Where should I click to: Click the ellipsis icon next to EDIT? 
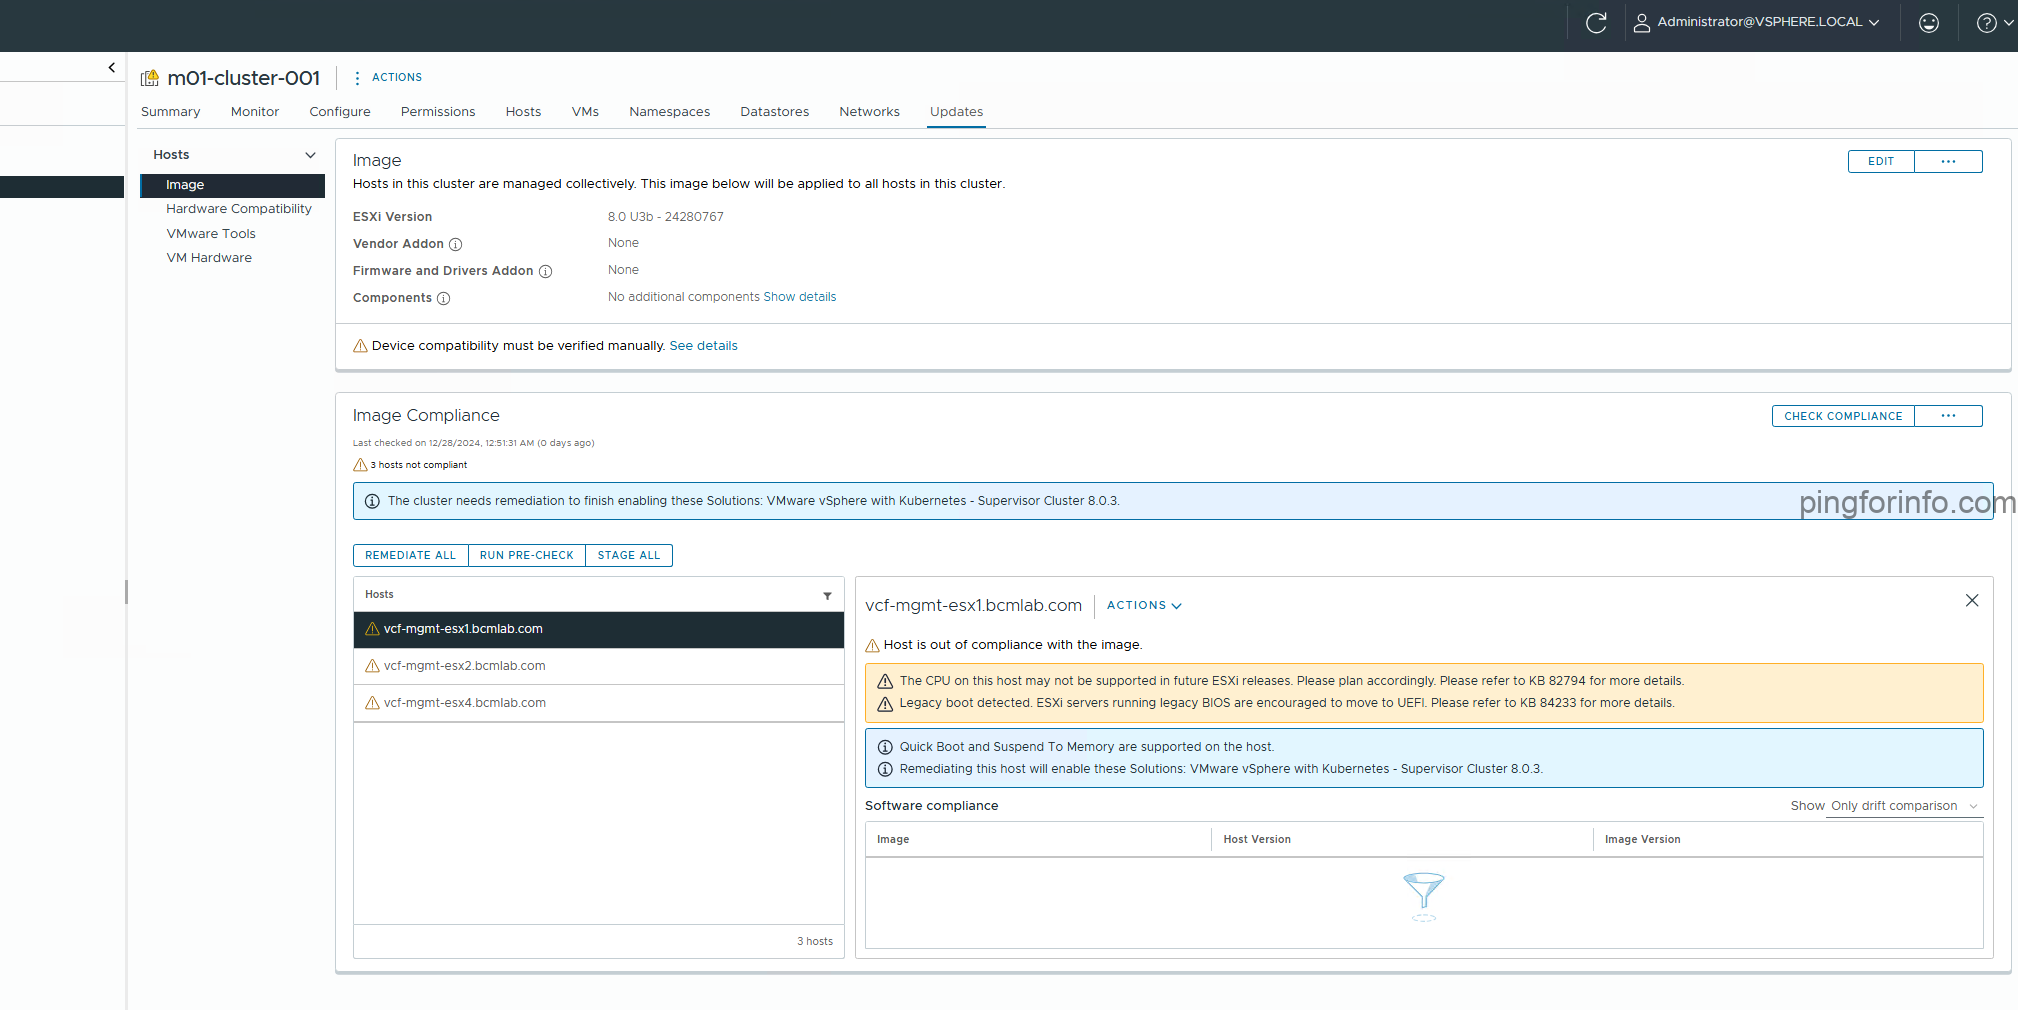[1947, 161]
